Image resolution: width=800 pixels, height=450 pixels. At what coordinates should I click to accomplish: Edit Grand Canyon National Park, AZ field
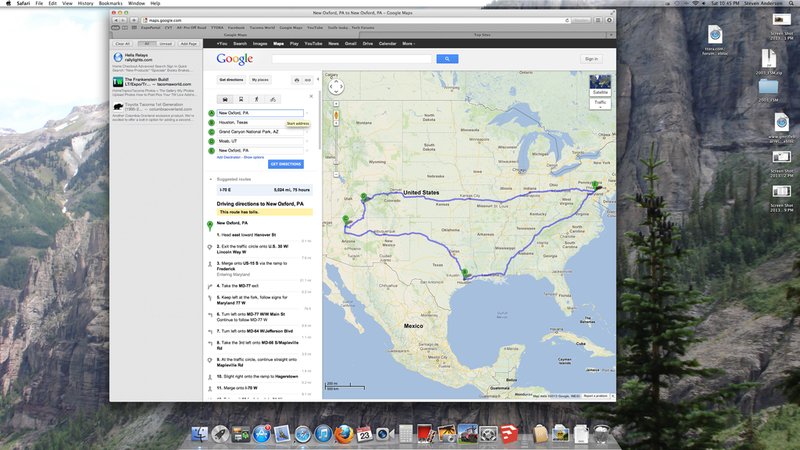[x=260, y=132]
